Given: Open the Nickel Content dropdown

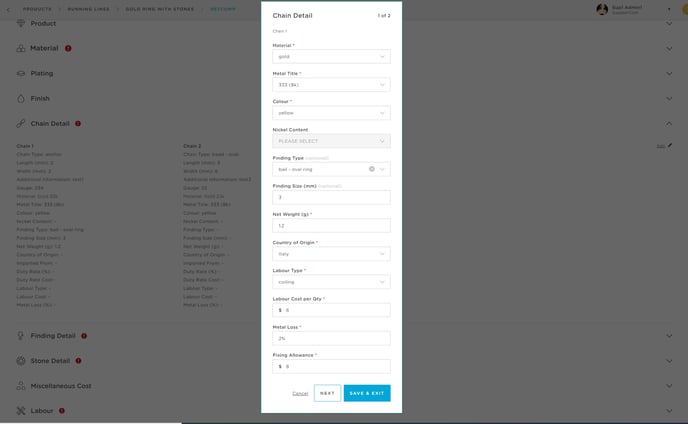Looking at the screenshot, I should click(x=331, y=141).
